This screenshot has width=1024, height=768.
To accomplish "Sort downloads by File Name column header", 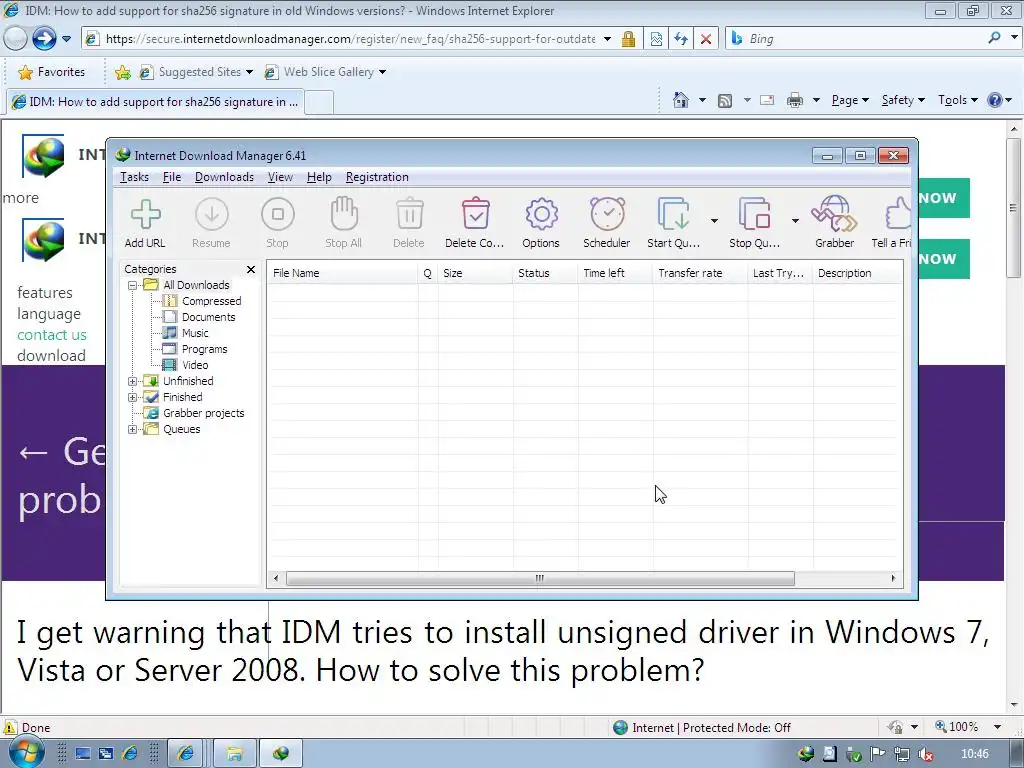I will click(x=342, y=273).
